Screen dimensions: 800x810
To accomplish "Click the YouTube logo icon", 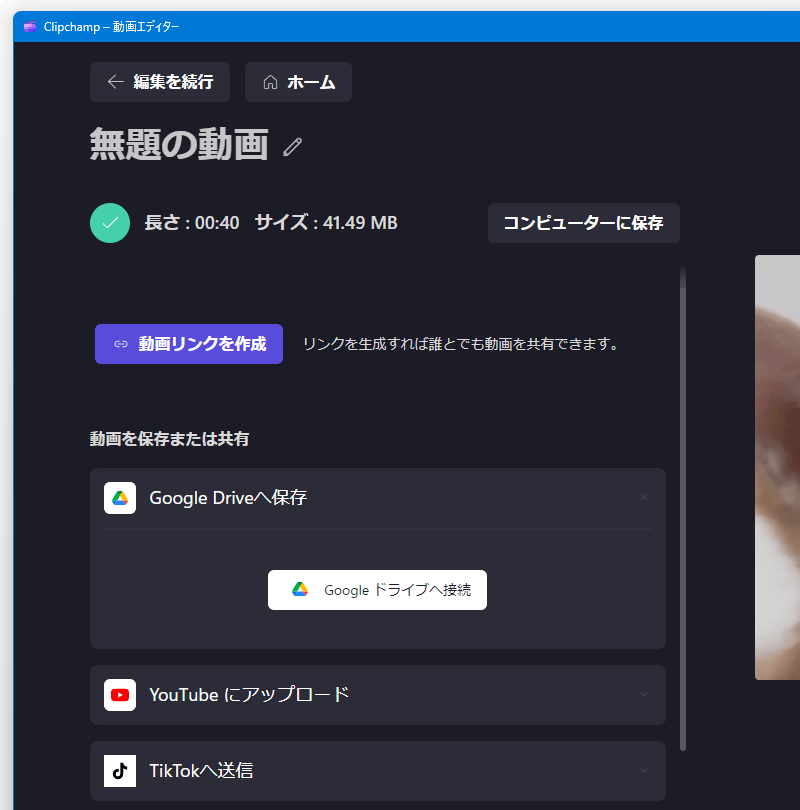I will [120, 695].
